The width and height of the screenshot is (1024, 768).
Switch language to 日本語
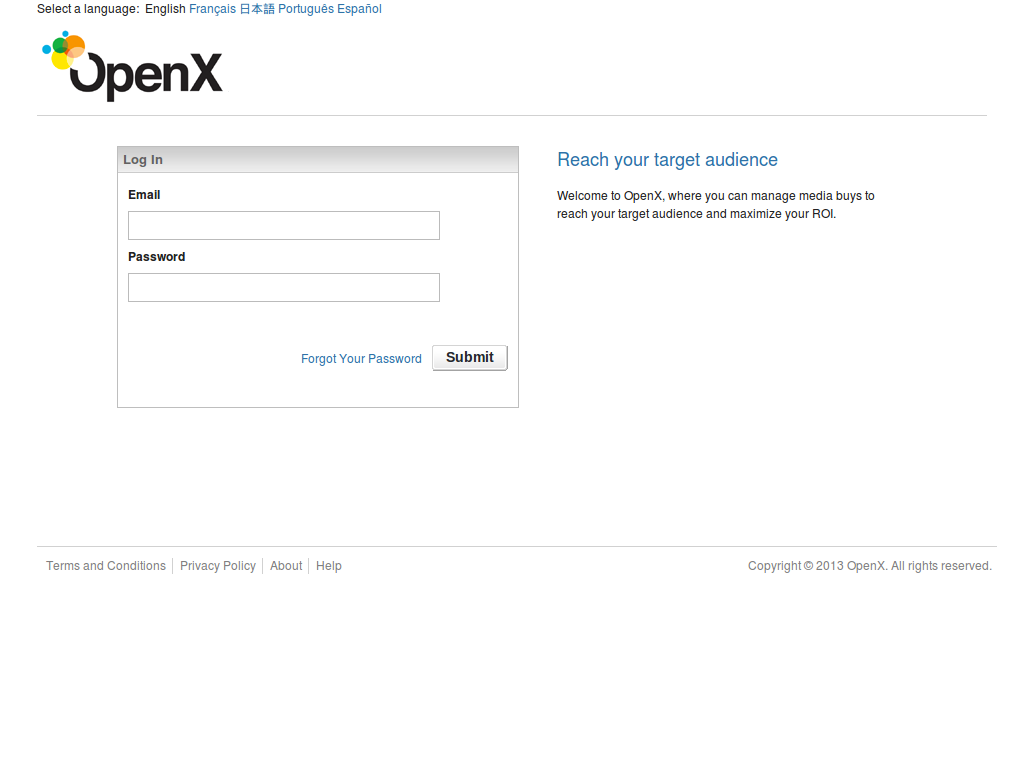[x=257, y=9]
